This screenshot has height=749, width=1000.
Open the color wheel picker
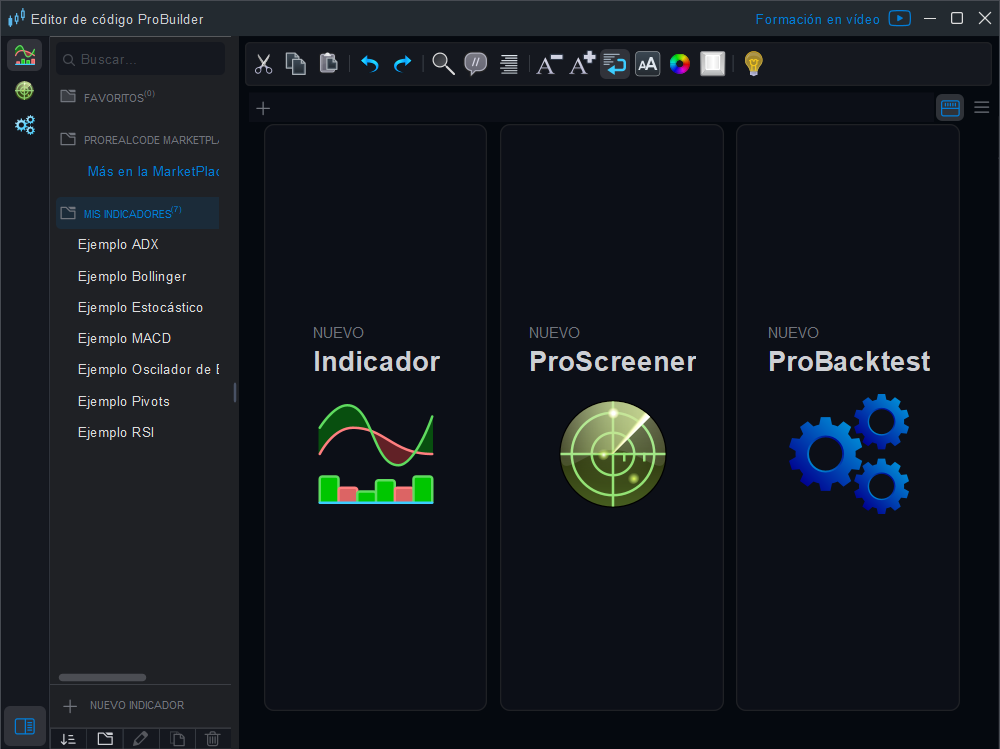(x=680, y=64)
